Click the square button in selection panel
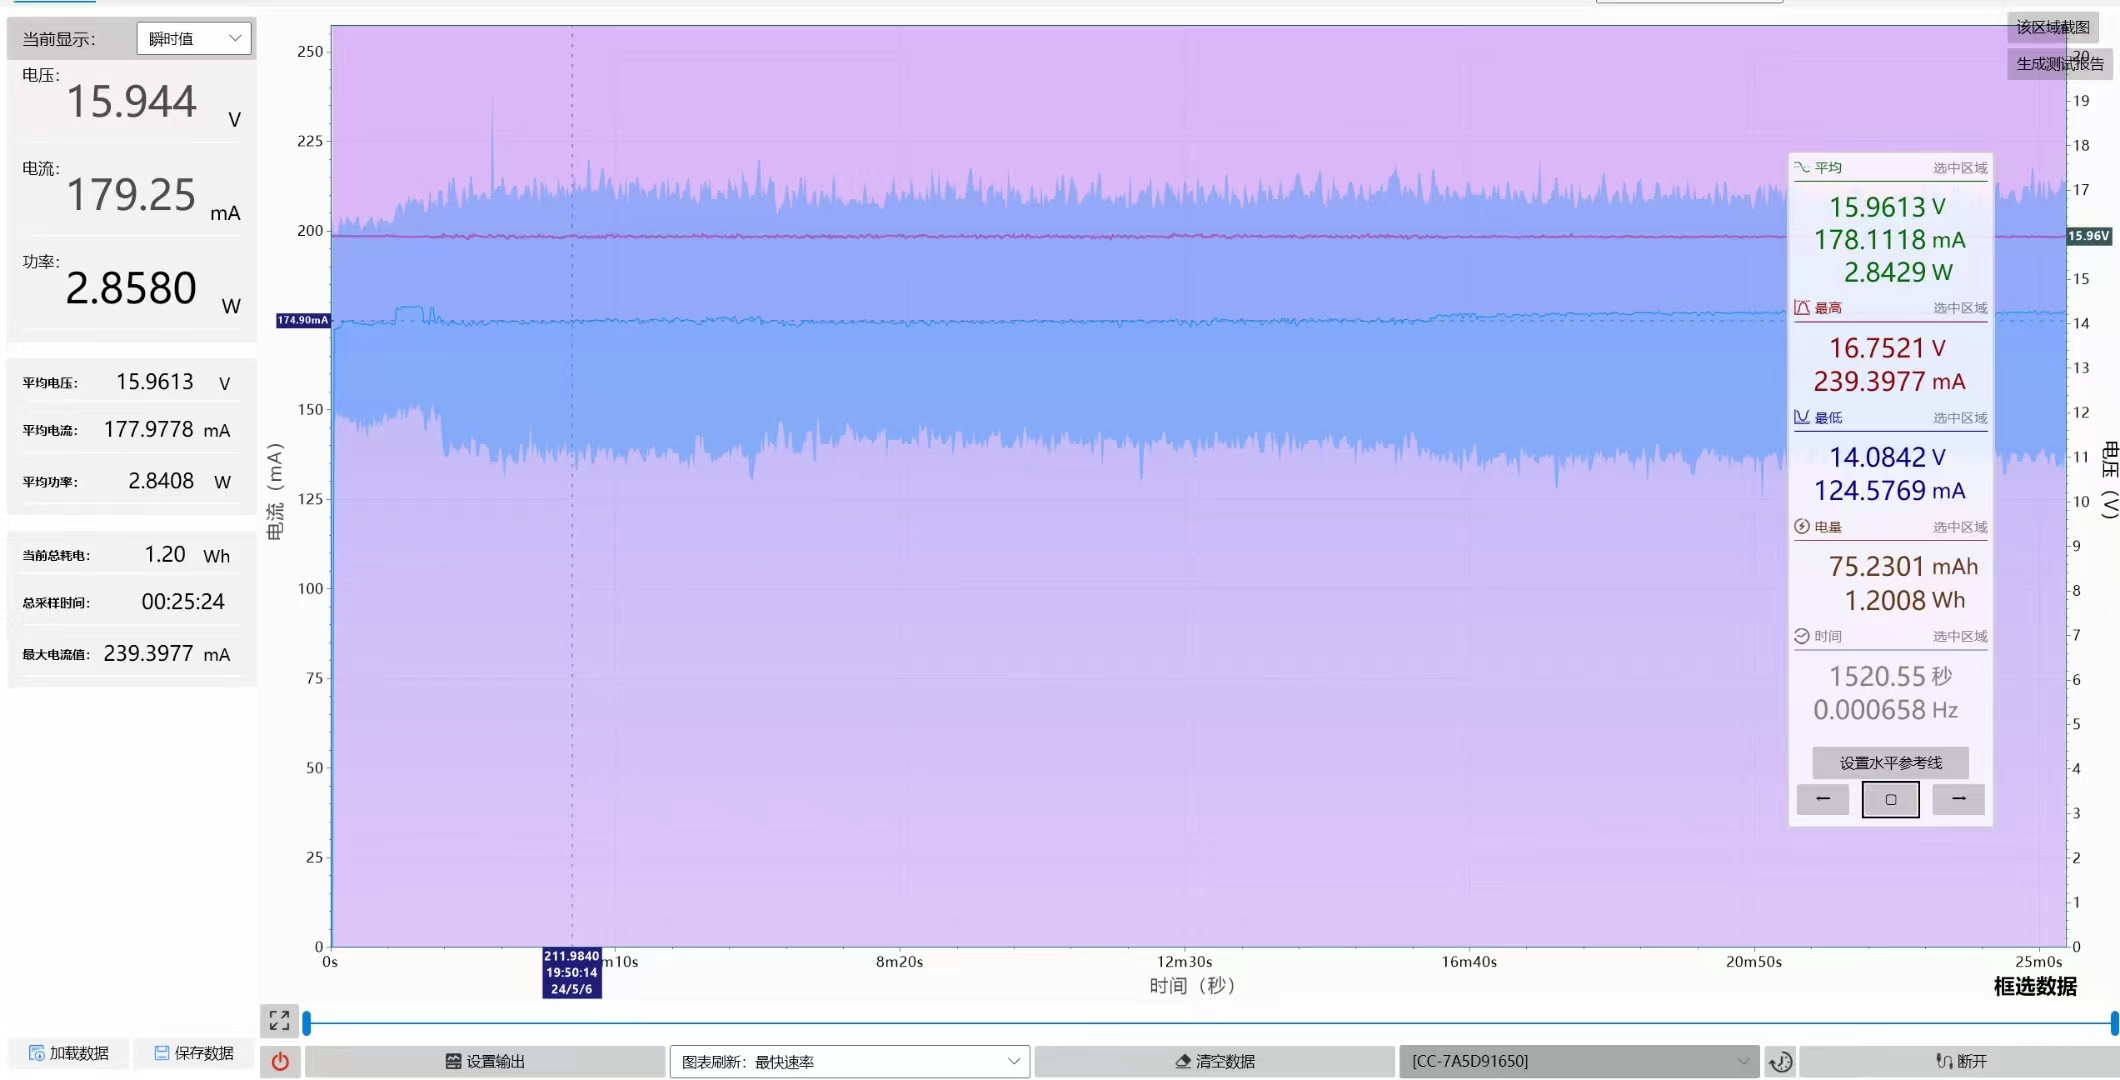The width and height of the screenshot is (2120, 1080). pos(1891,799)
